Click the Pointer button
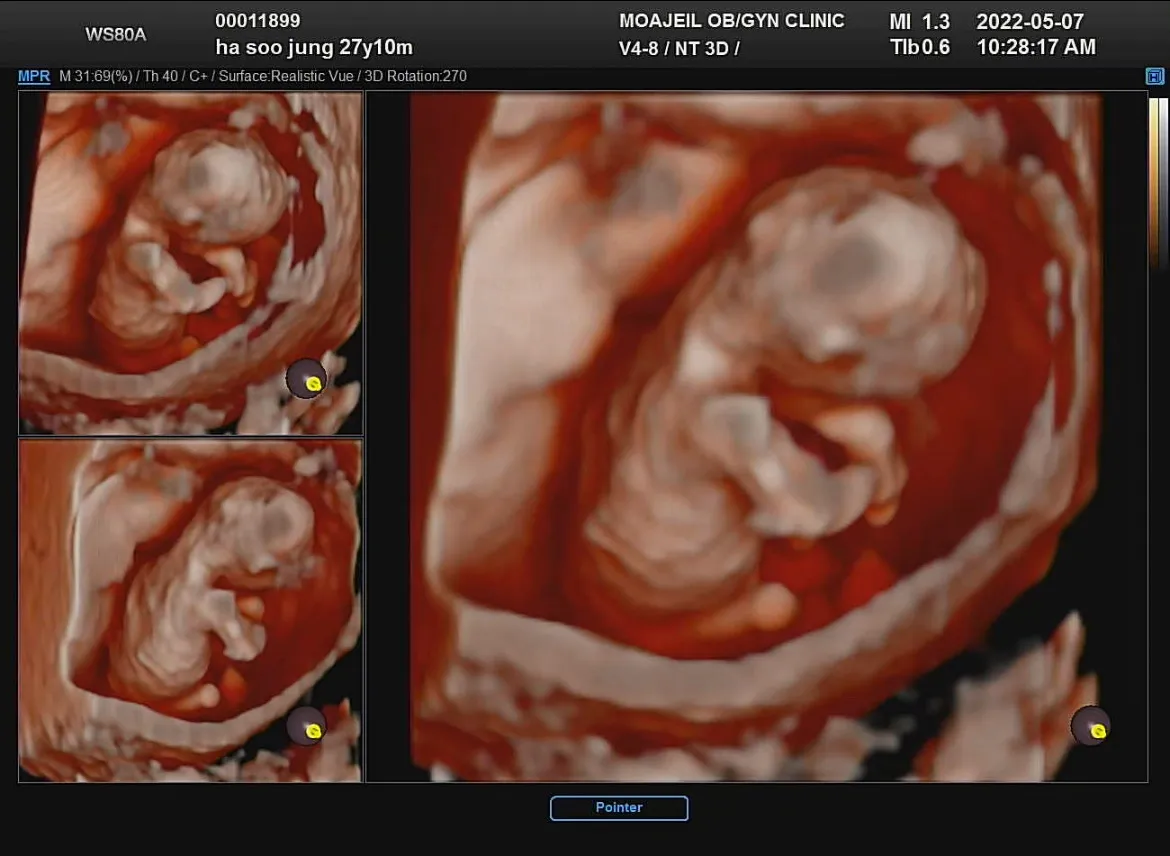1170x856 pixels. tap(619, 807)
